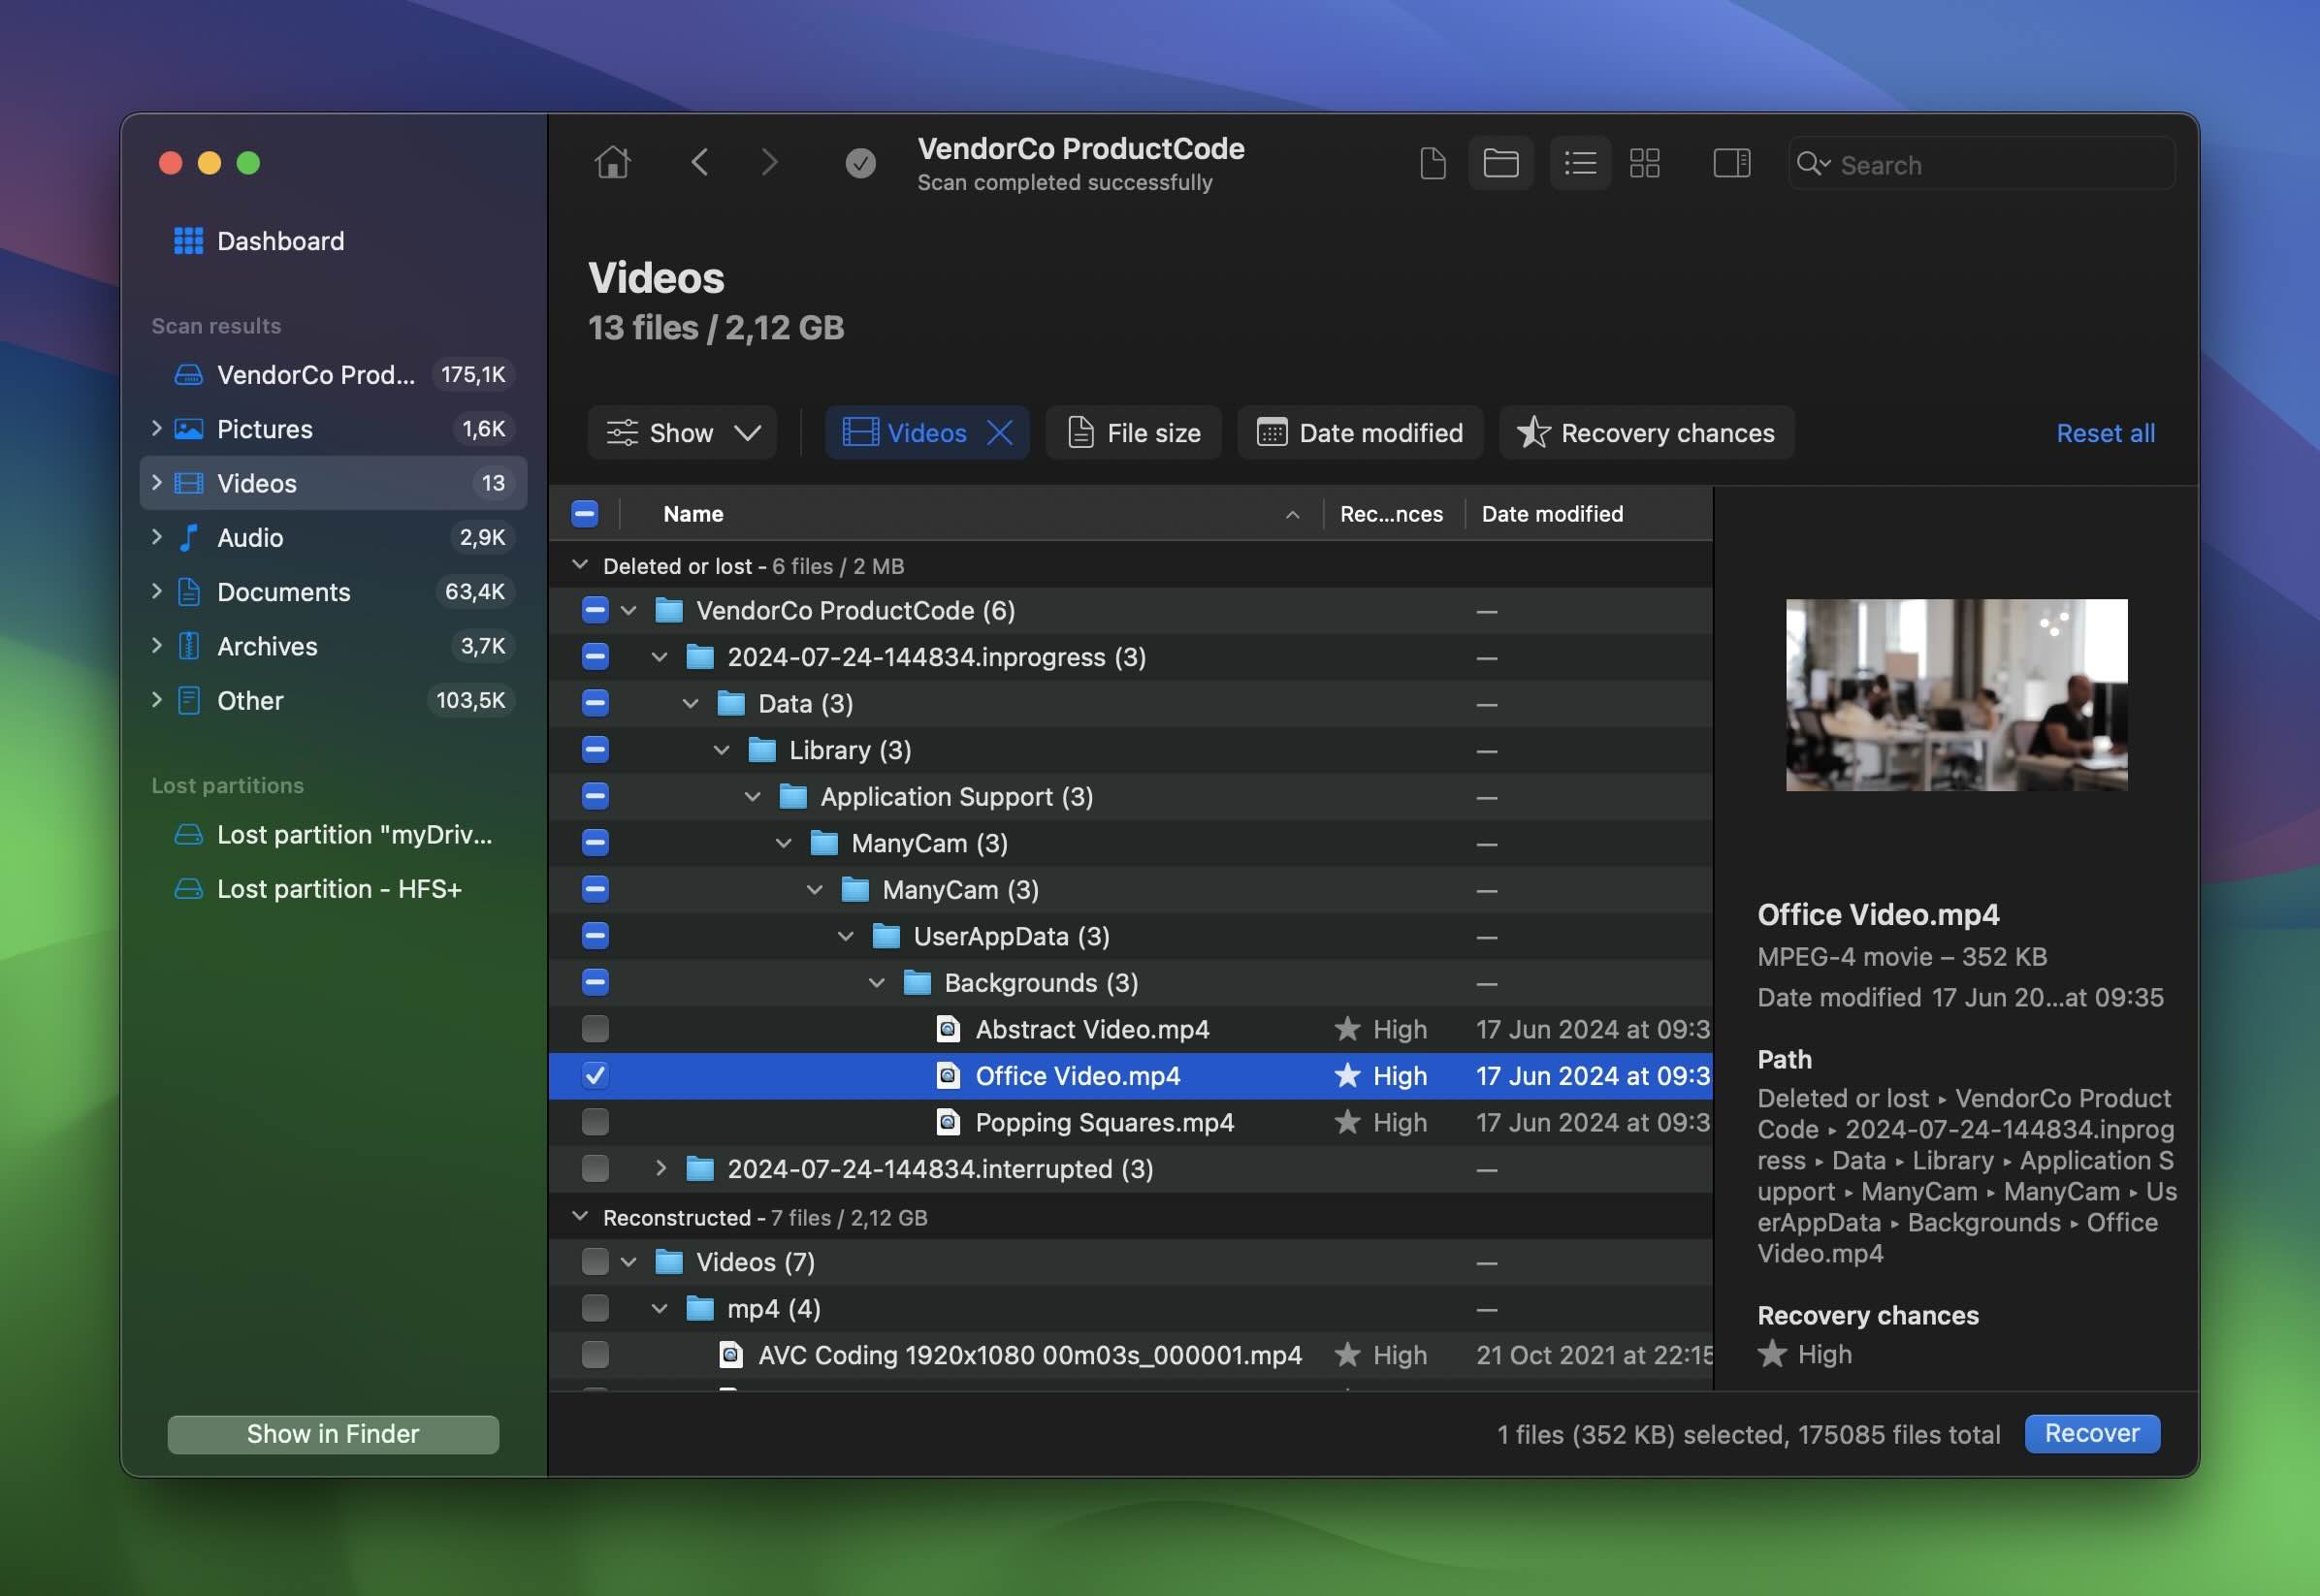This screenshot has height=1596, width=2320.
Task: Sort by Date modified column header
Action: pyautogui.click(x=1552, y=513)
